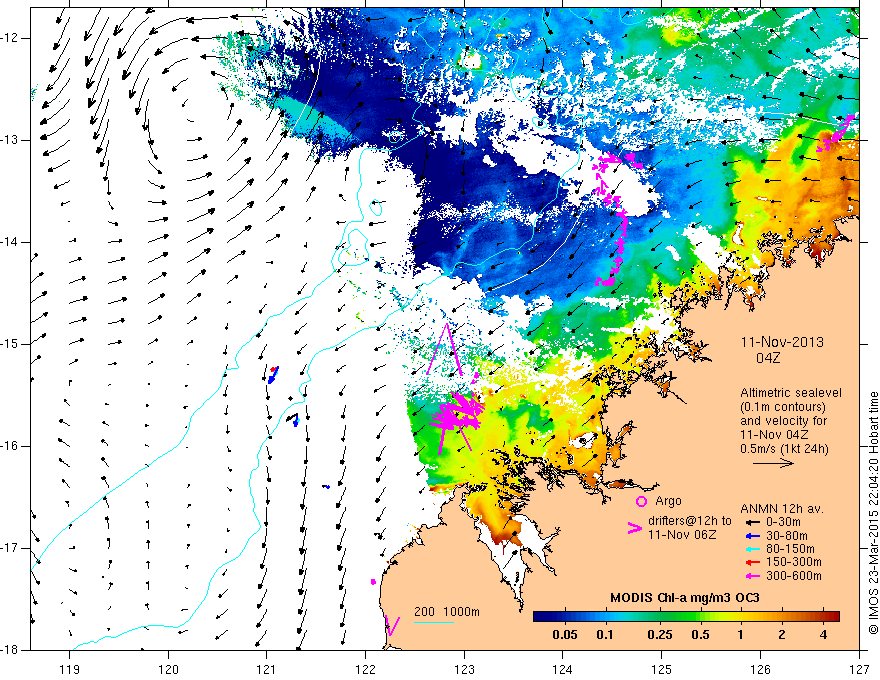
Task: Click the '126' longitude axis label
Action: pyautogui.click(x=760, y=670)
